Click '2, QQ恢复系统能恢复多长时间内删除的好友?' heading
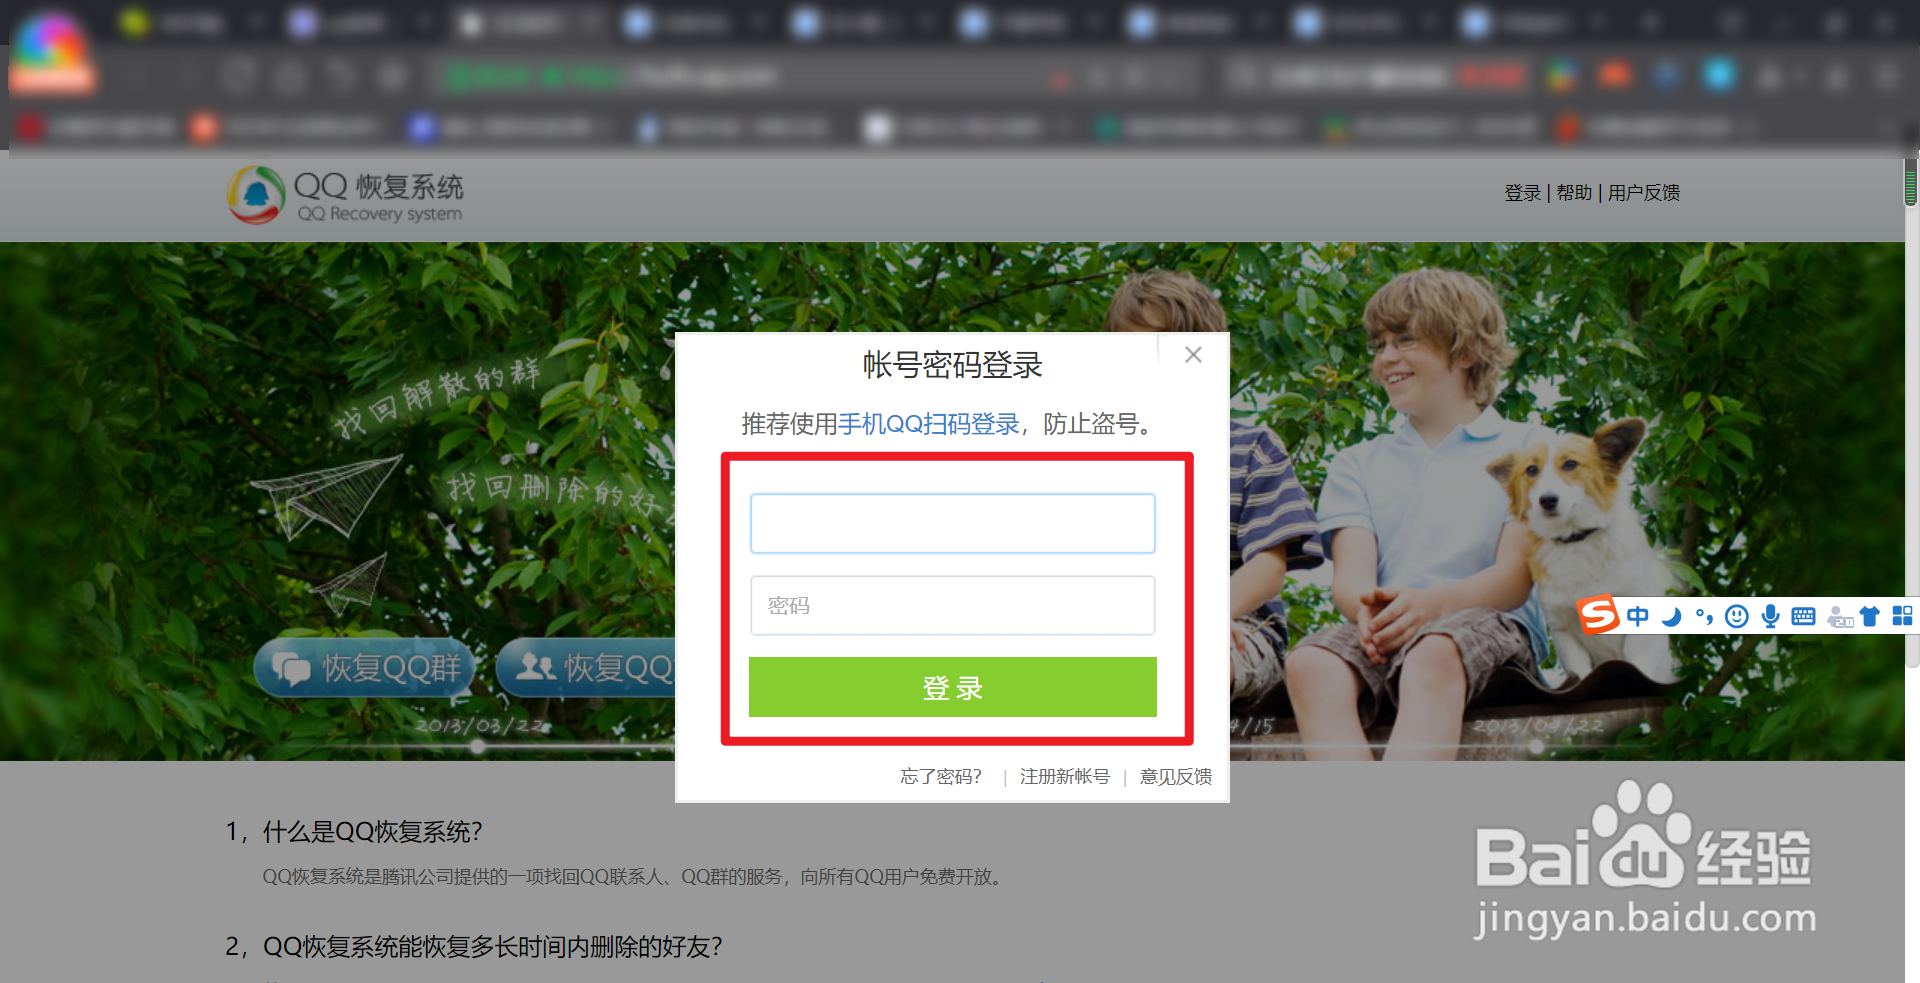This screenshot has width=1920, height=983. [x=474, y=947]
